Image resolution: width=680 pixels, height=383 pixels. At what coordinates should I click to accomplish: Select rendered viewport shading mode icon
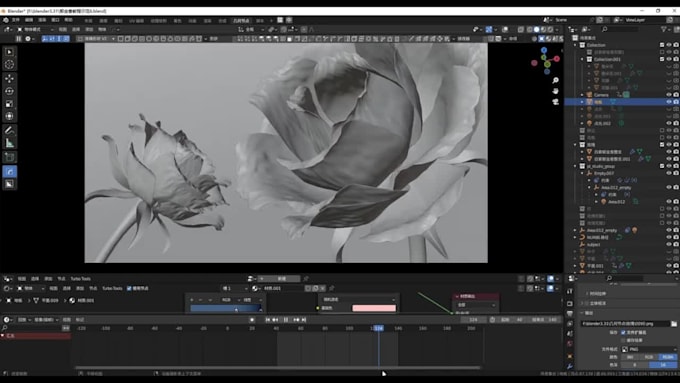pyautogui.click(x=550, y=29)
